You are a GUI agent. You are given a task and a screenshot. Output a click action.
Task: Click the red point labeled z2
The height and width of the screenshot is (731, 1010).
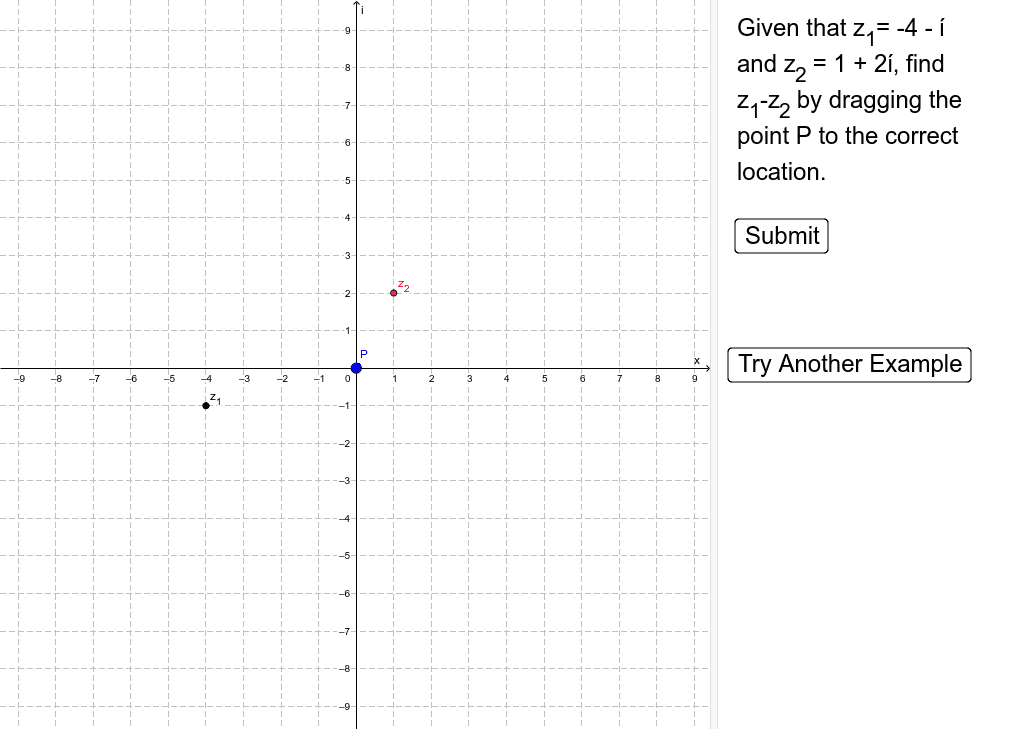tap(393, 293)
